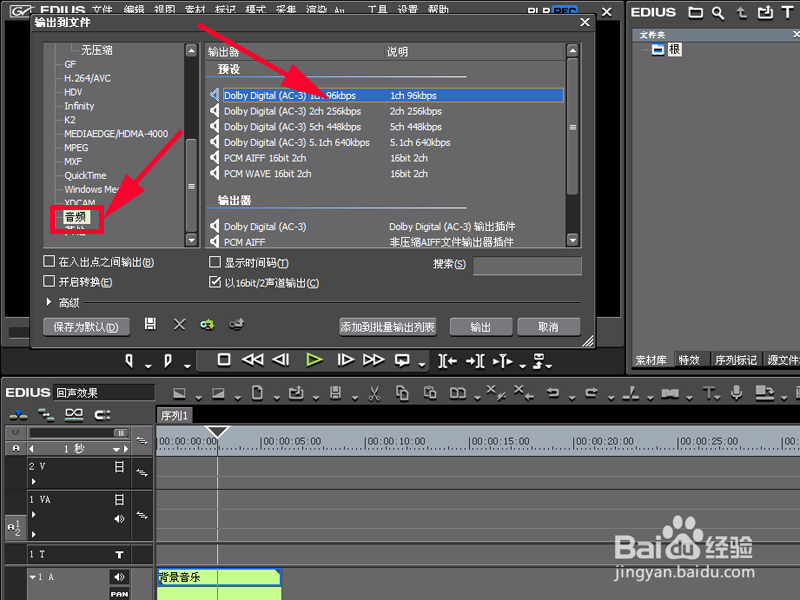Click the fast-forward playback icon
This screenshot has height=600, width=800.
pos(372,361)
